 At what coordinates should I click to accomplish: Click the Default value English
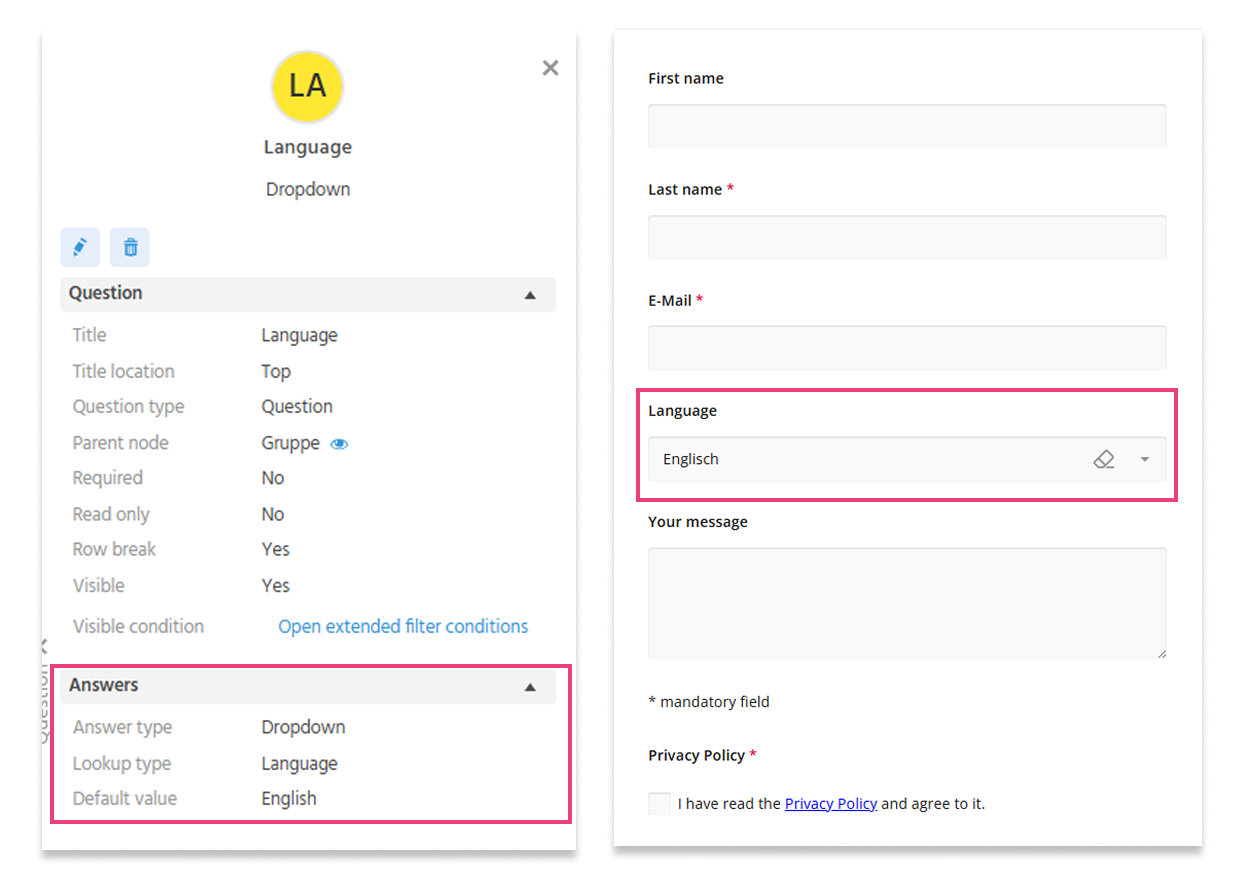[x=289, y=799]
